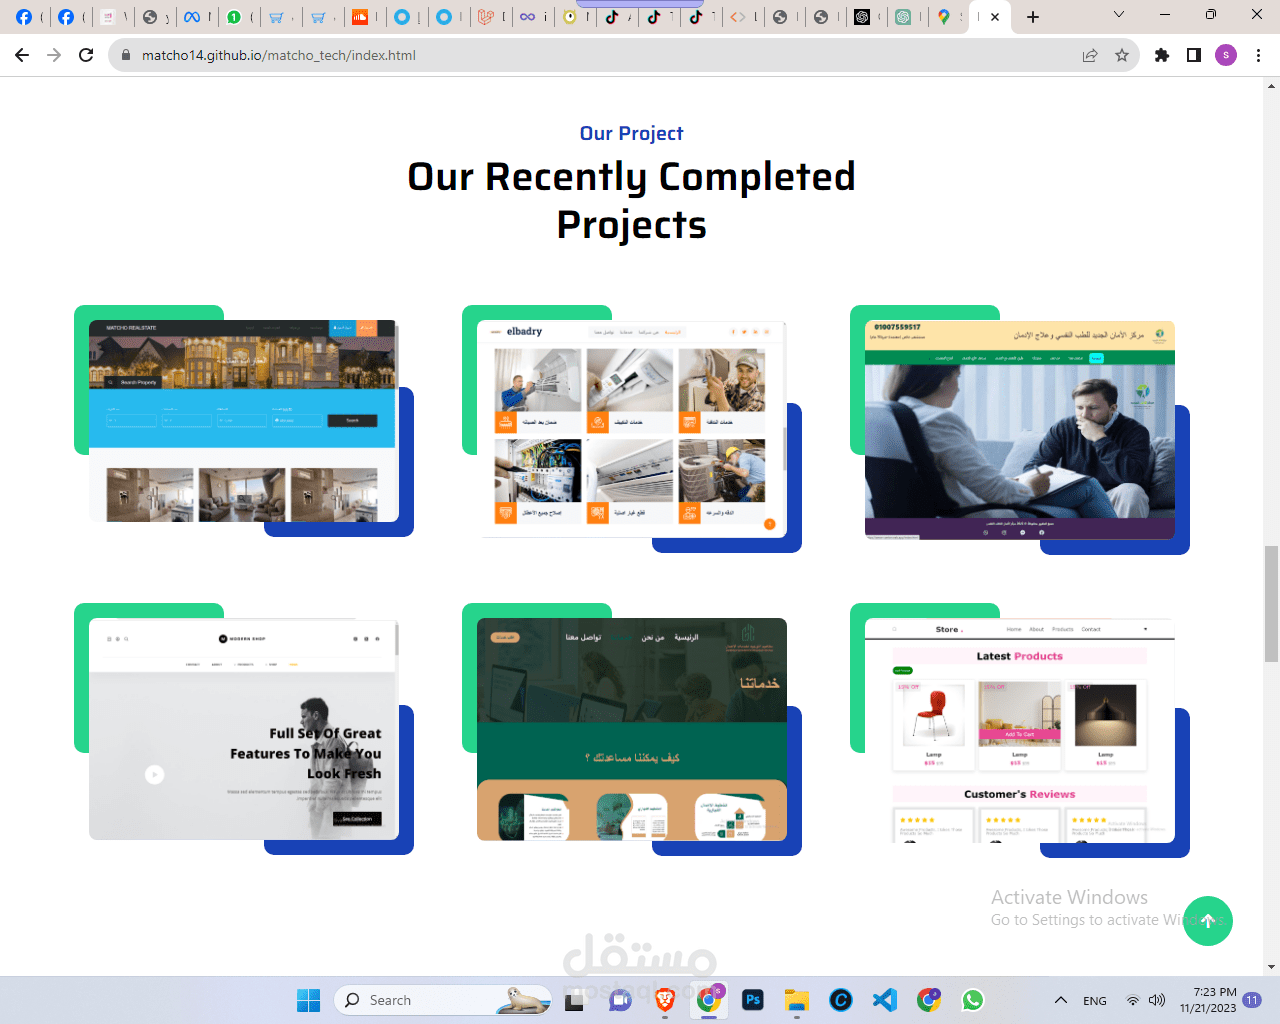Open the Extensions puzzle icon
This screenshot has width=1280, height=1024.
[1162, 55]
